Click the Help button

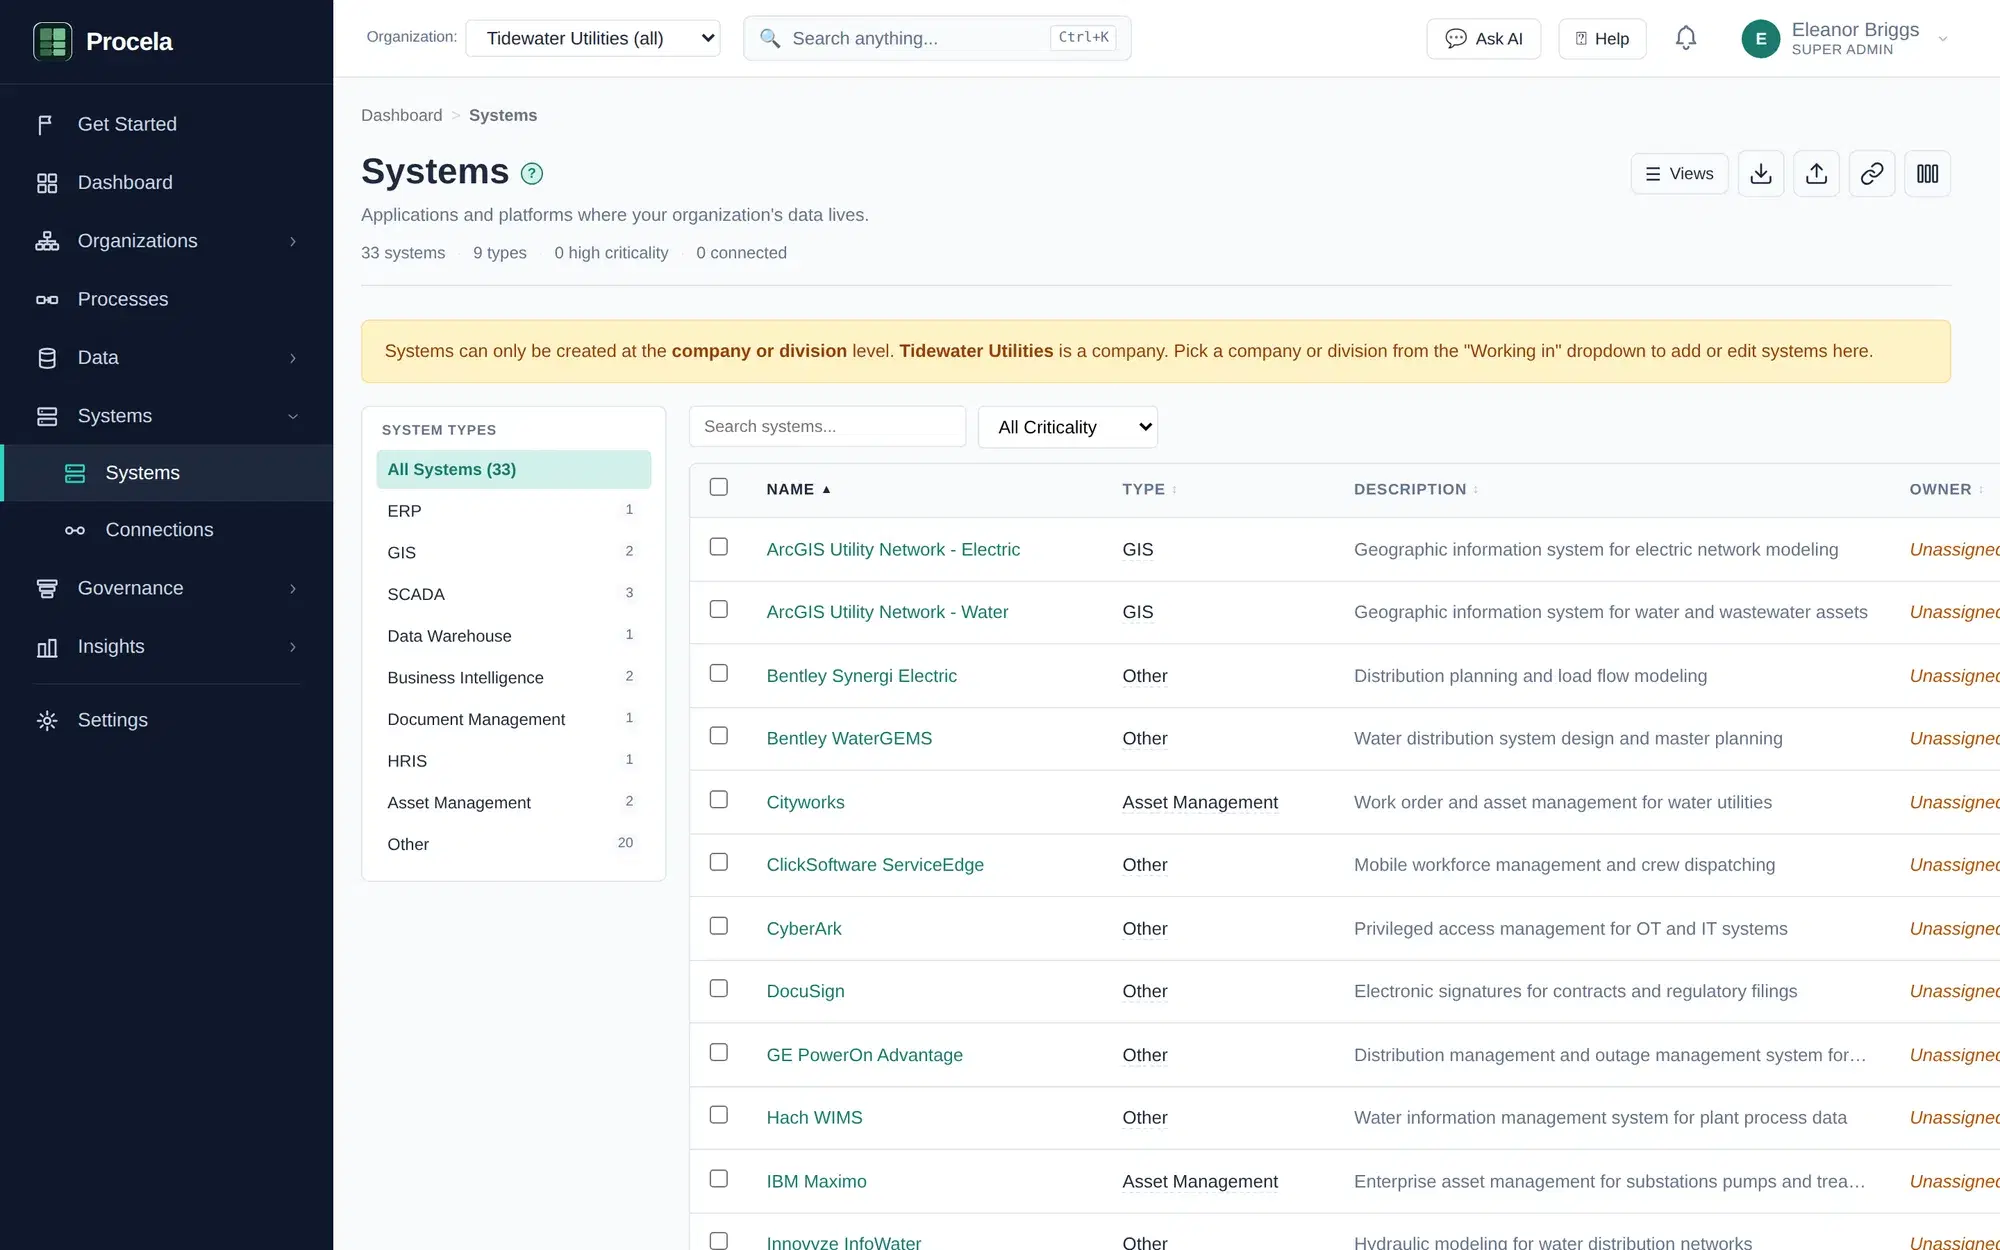(1602, 39)
